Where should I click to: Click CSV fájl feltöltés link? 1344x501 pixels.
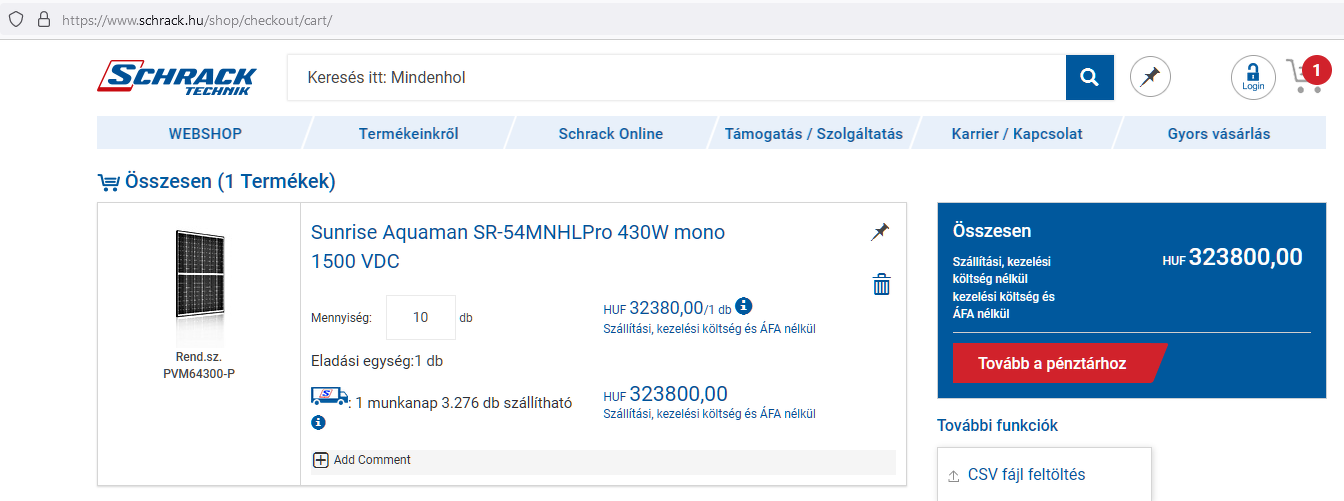(x=1027, y=475)
